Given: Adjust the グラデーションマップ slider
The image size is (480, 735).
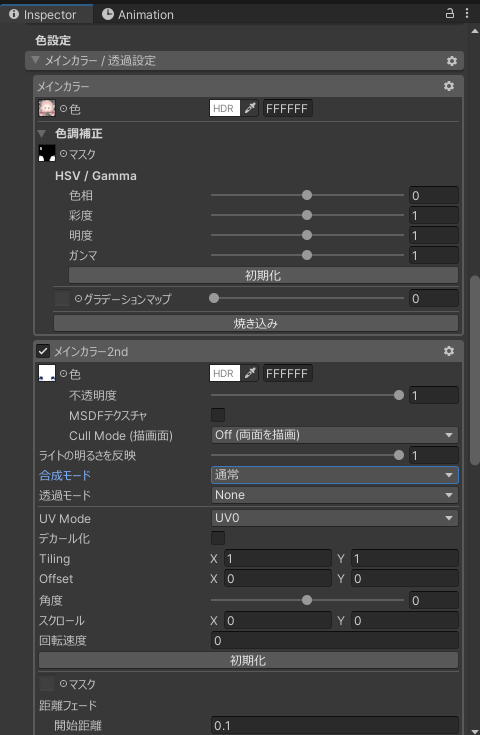Looking at the screenshot, I should (x=307, y=298).
